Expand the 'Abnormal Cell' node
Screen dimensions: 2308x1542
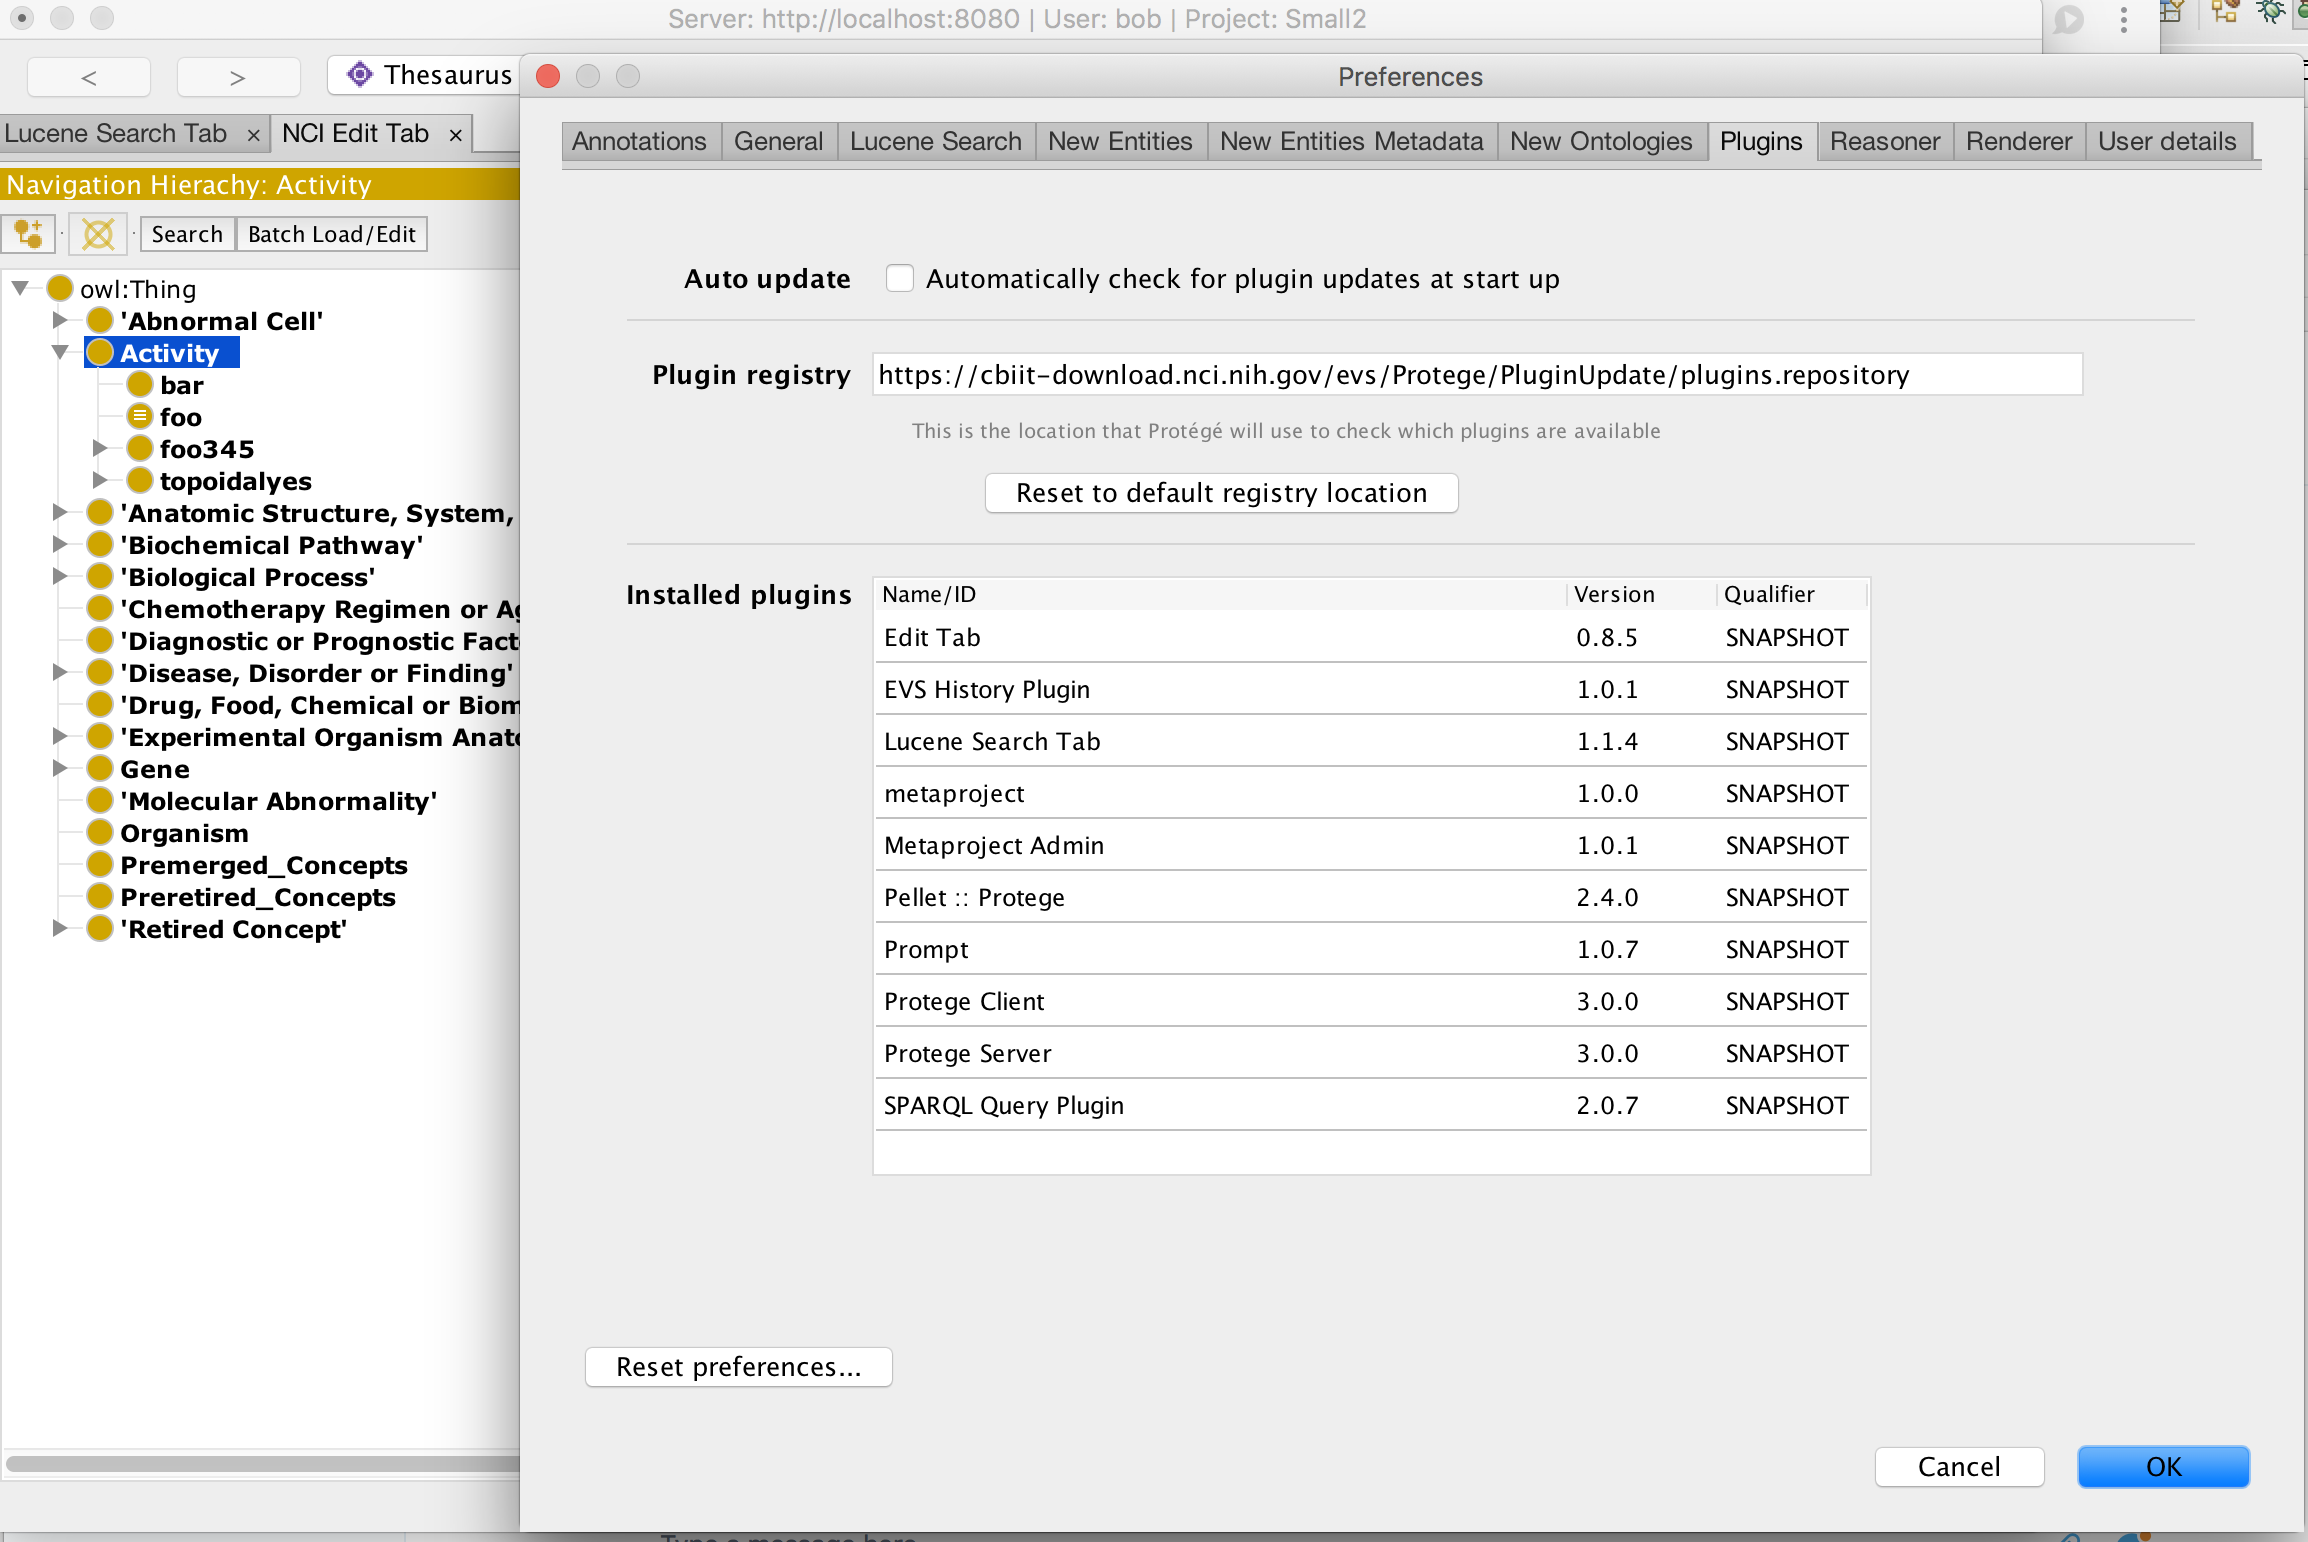[x=60, y=320]
